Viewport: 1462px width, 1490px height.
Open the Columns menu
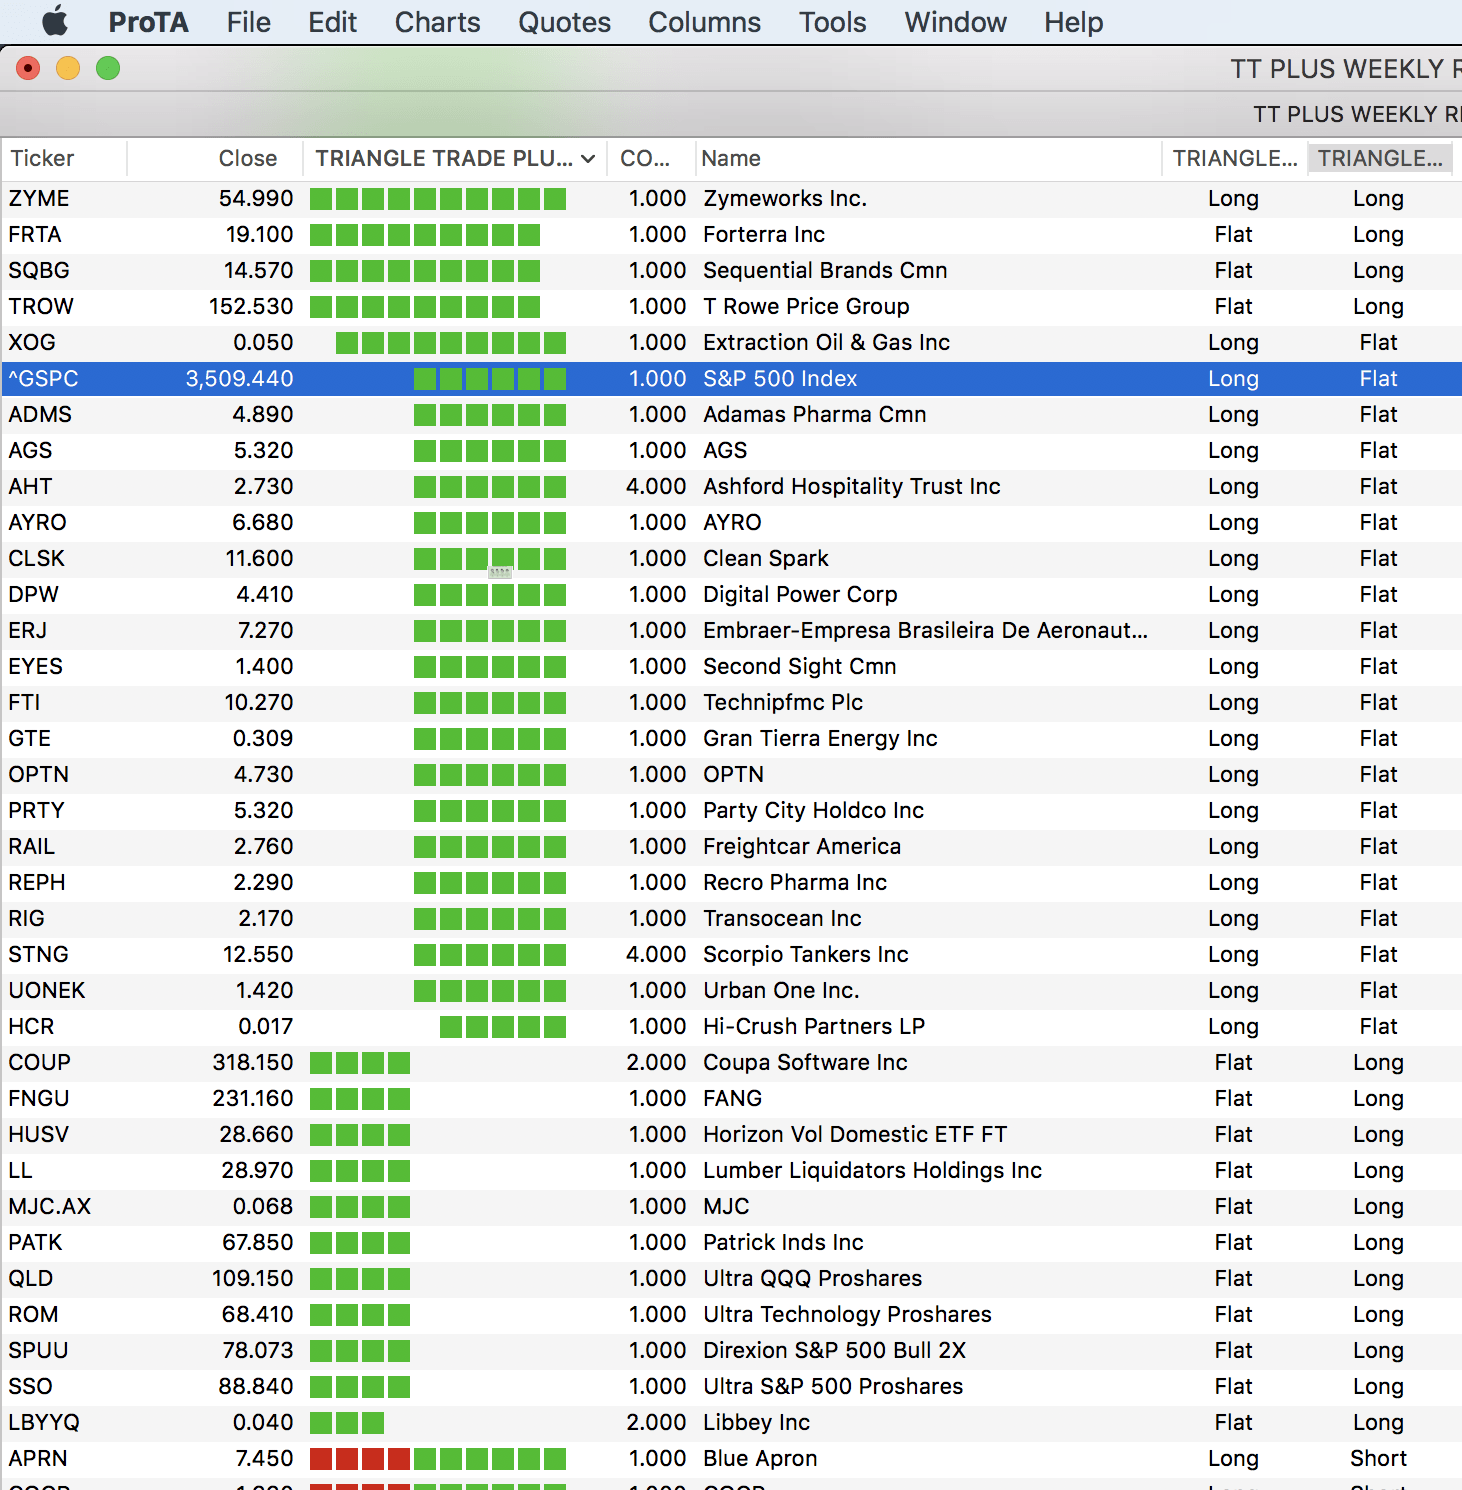[704, 22]
